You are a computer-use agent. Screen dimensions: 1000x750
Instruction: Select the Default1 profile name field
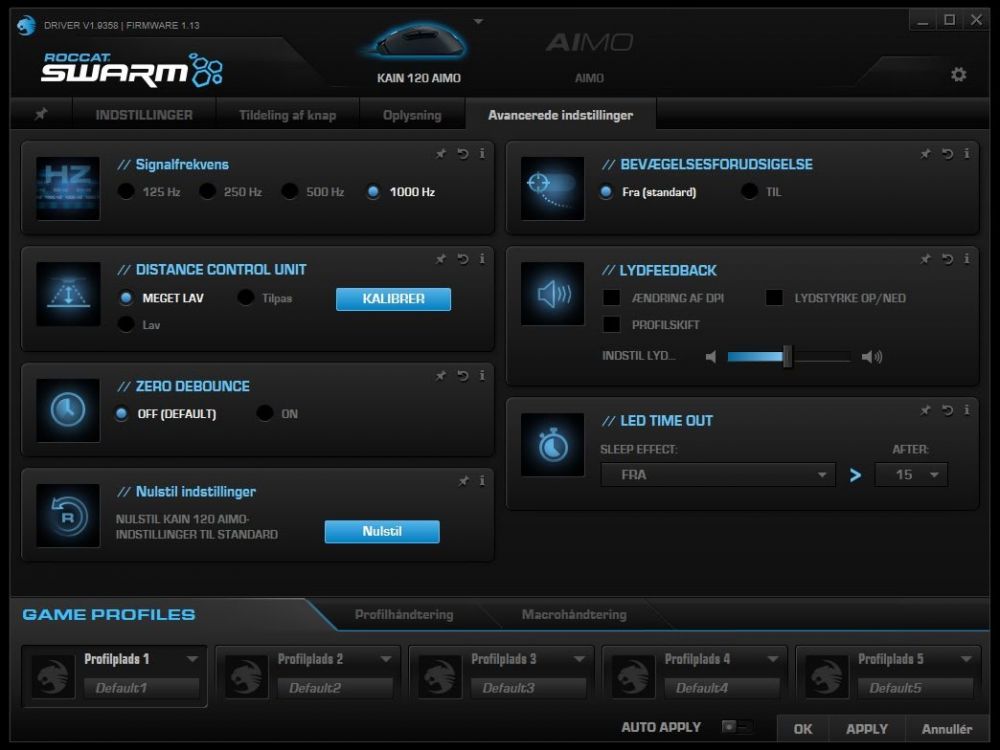[142, 688]
